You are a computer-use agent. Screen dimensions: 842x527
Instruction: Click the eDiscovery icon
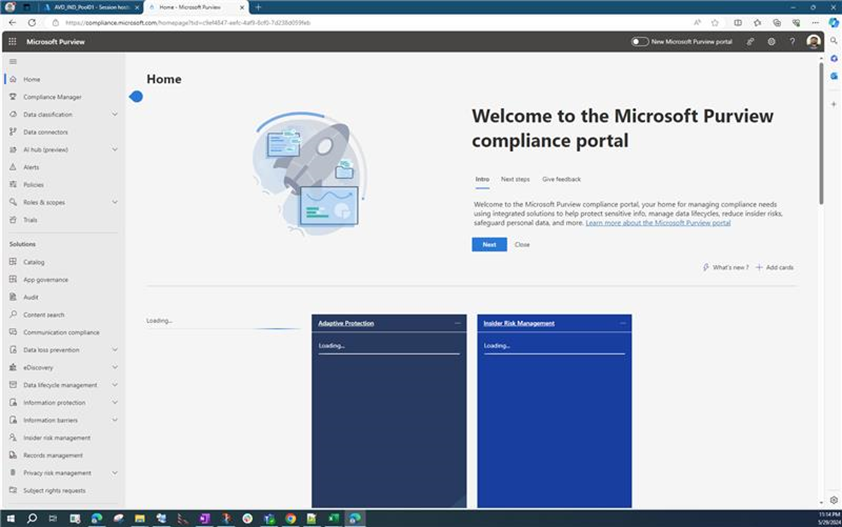[x=13, y=367]
